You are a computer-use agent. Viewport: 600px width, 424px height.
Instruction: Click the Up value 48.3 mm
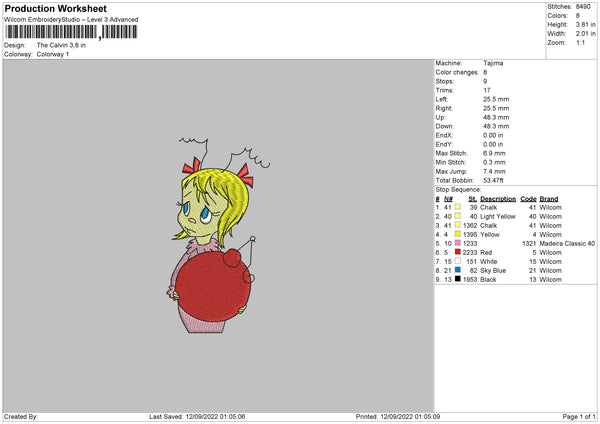pos(496,117)
